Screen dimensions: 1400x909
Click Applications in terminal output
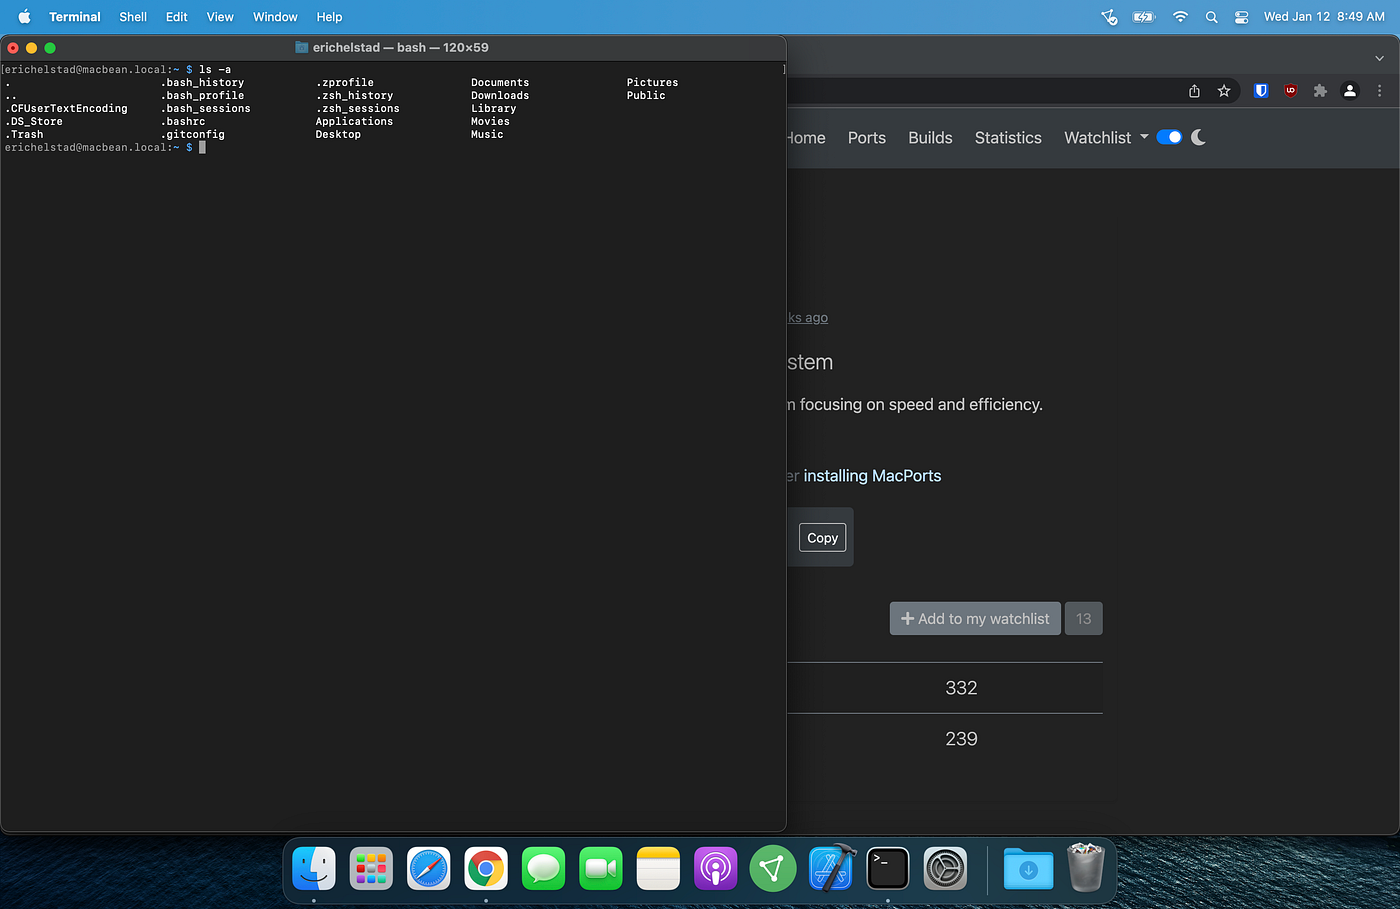point(354,122)
